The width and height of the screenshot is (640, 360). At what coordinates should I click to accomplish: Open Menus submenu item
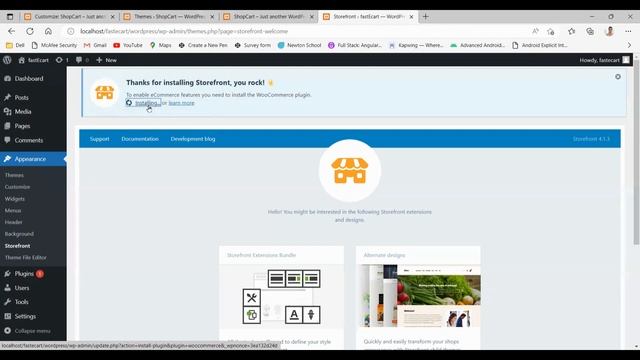pos(13,211)
